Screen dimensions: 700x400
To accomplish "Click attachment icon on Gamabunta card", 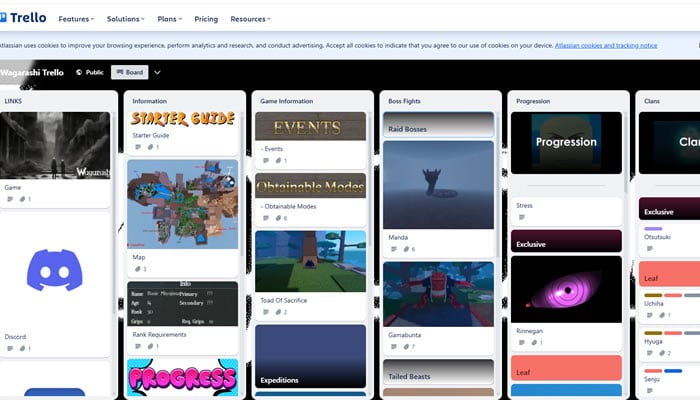I will coord(406,346).
